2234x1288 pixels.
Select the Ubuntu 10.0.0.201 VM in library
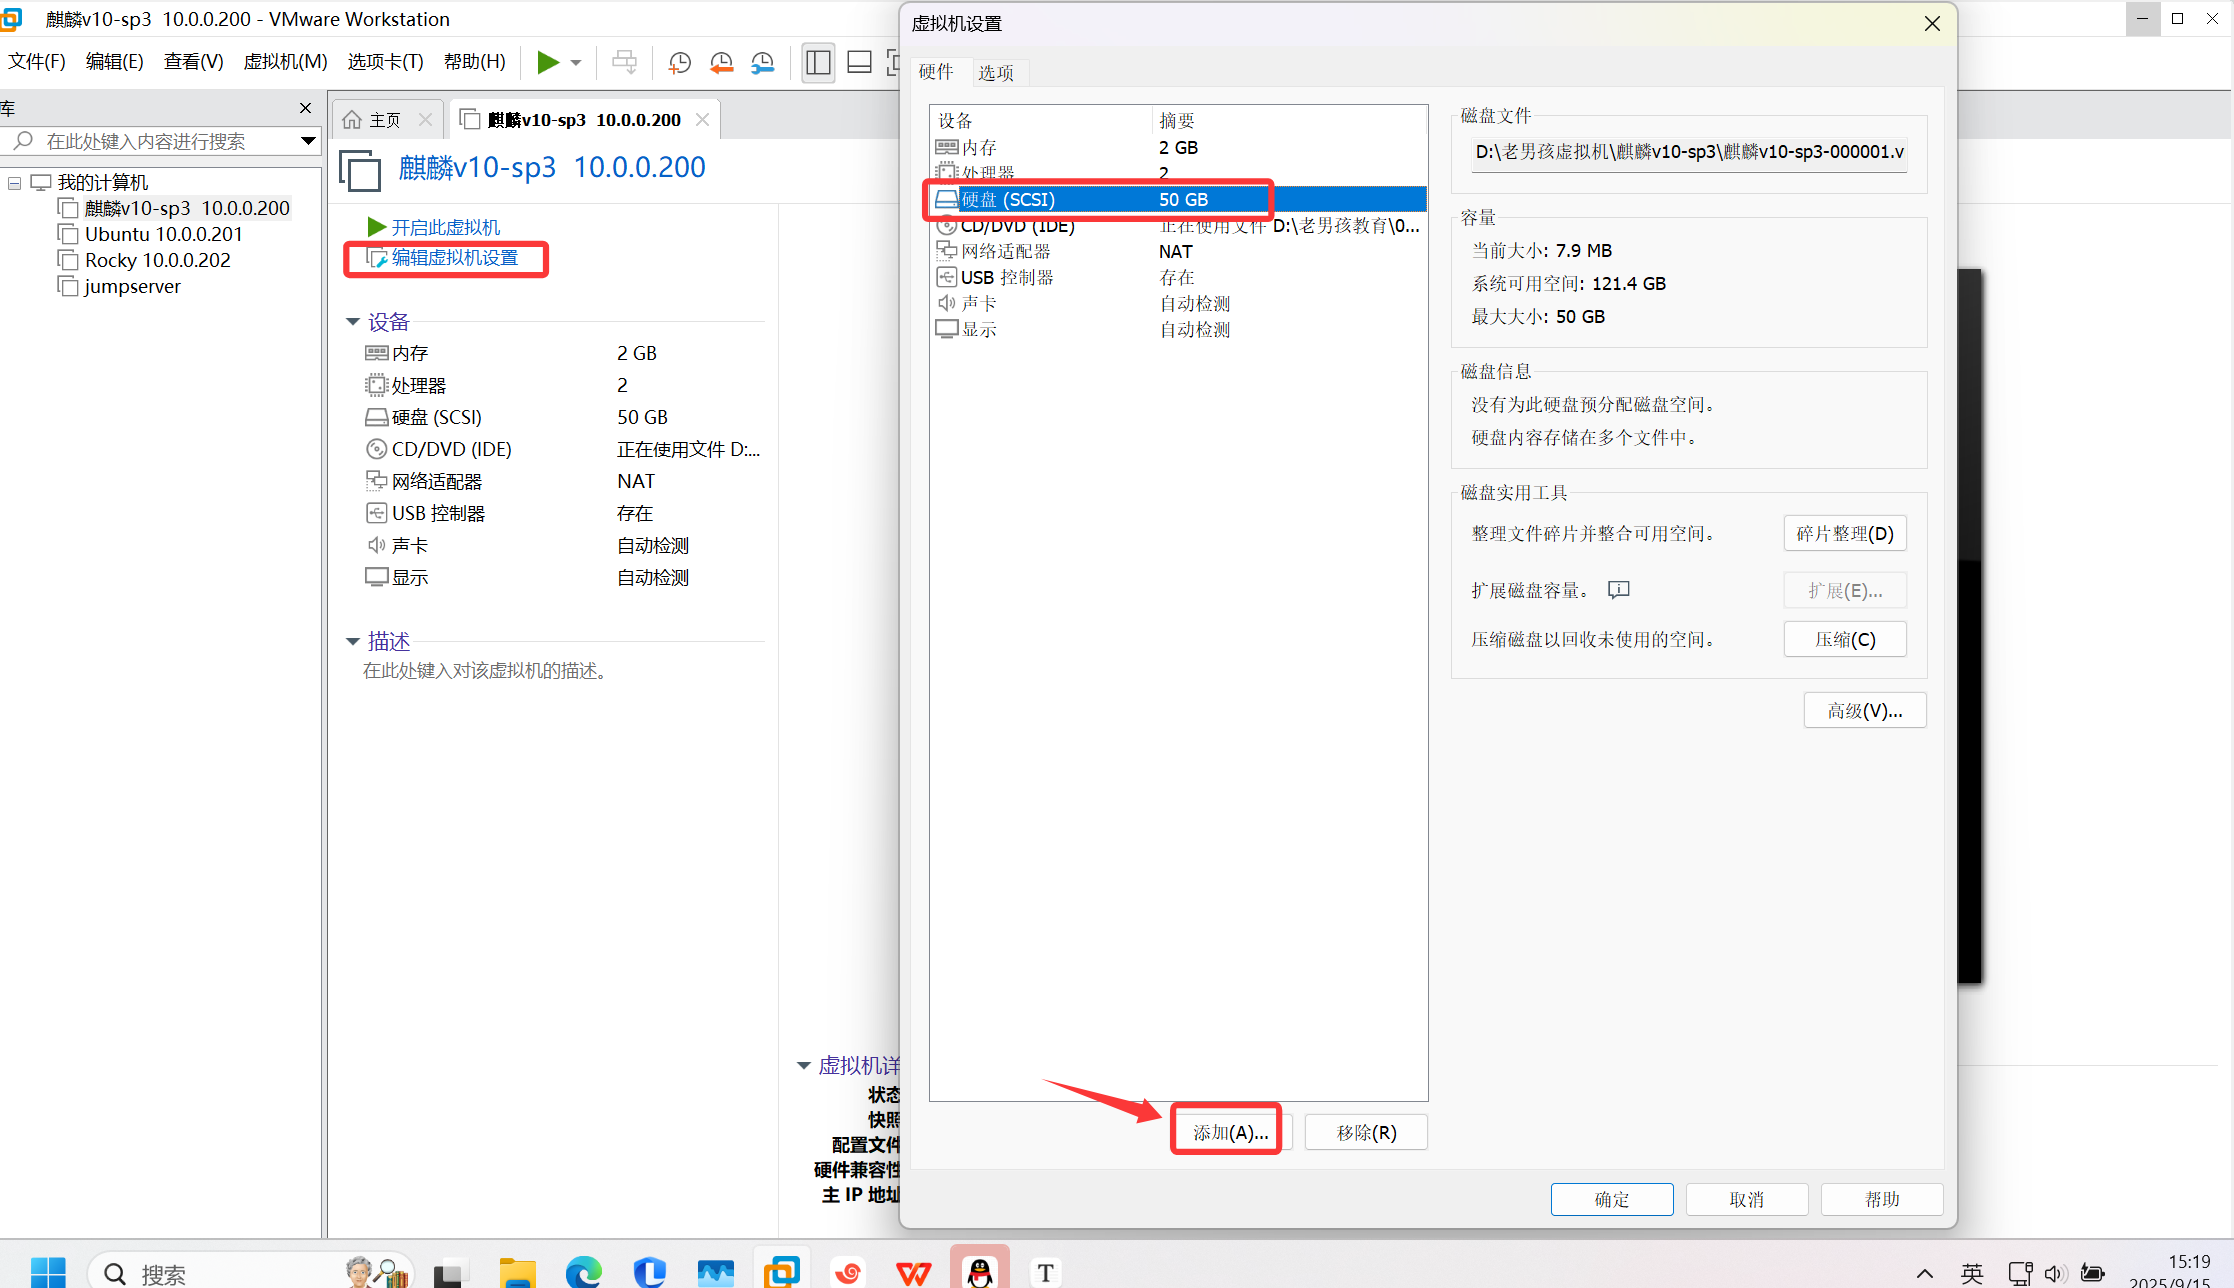coord(163,234)
